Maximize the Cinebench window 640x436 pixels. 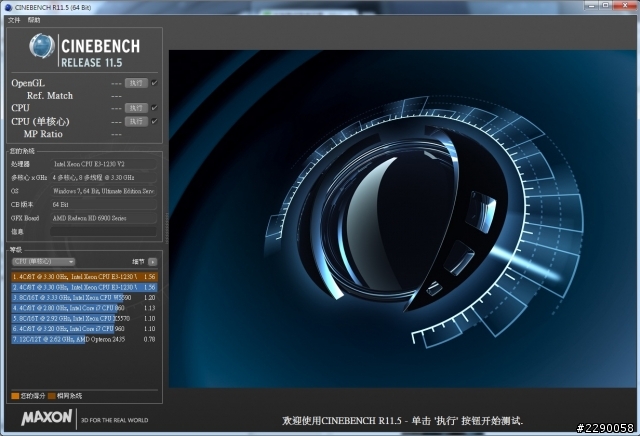click(605, 5)
